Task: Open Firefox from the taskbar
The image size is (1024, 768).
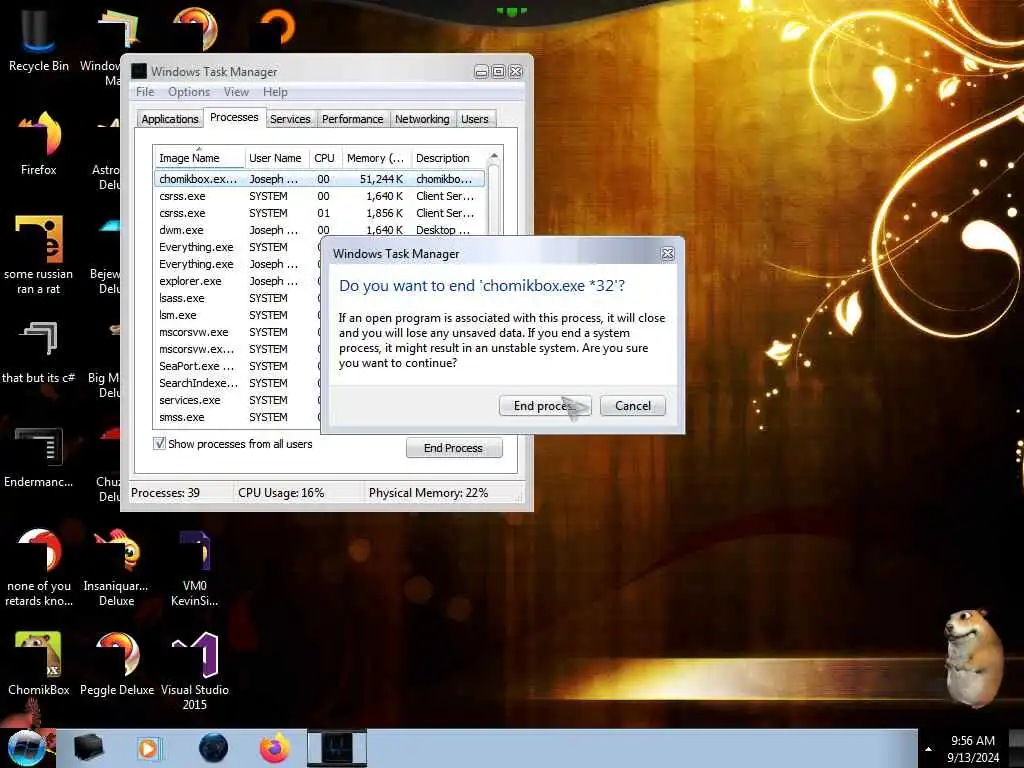Action: [x=275, y=748]
